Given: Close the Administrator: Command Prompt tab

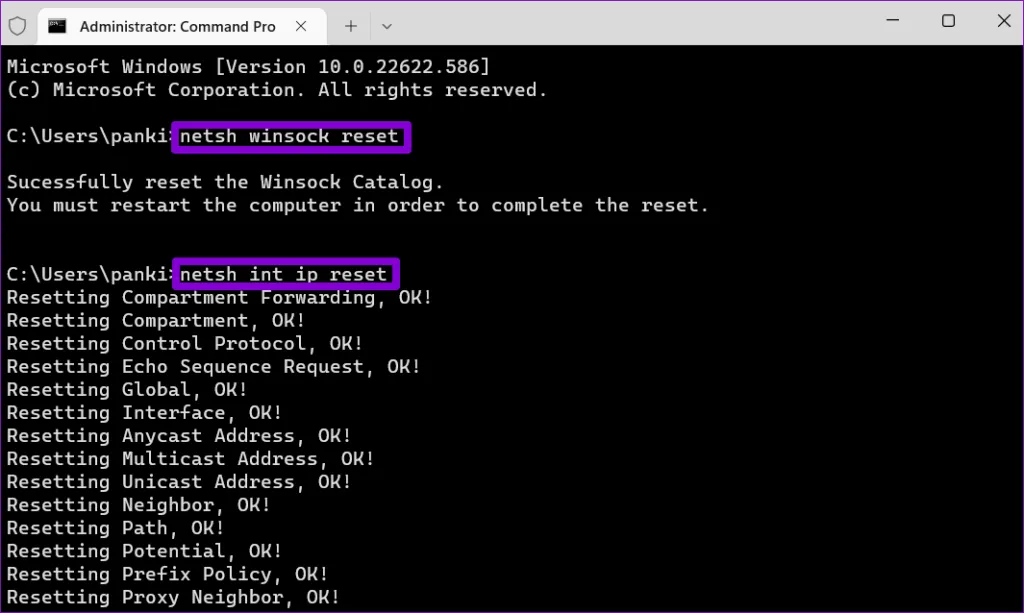Looking at the screenshot, I should (305, 26).
